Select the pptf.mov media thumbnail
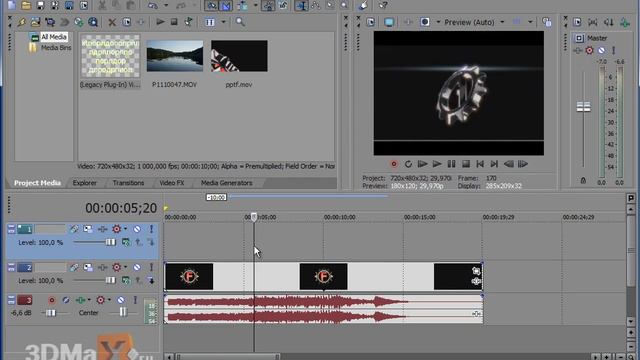640x360 pixels. click(x=239, y=56)
